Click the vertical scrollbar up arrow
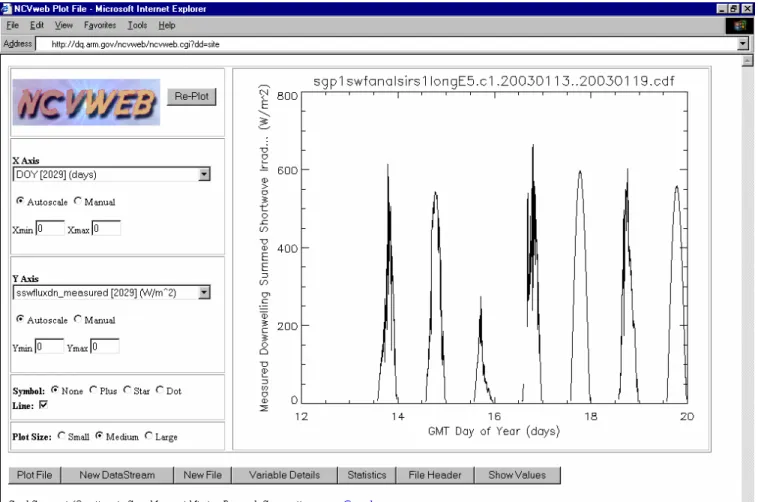 tap(747, 60)
